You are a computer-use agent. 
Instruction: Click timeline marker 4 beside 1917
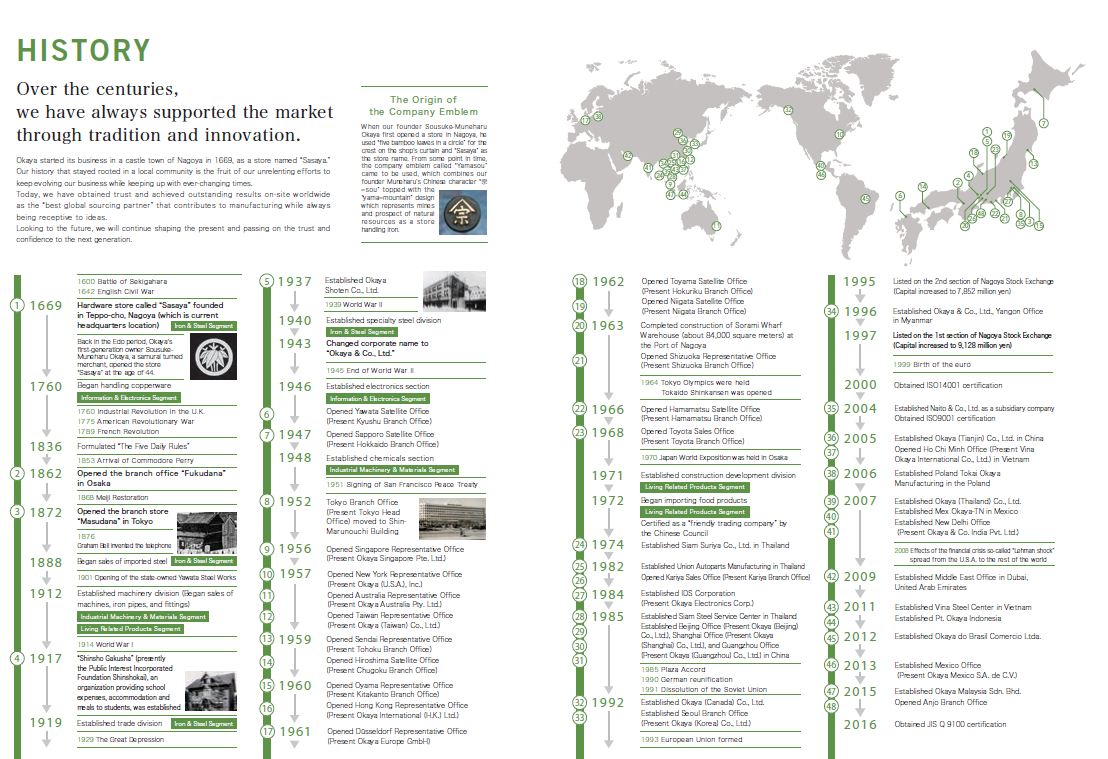[17, 658]
